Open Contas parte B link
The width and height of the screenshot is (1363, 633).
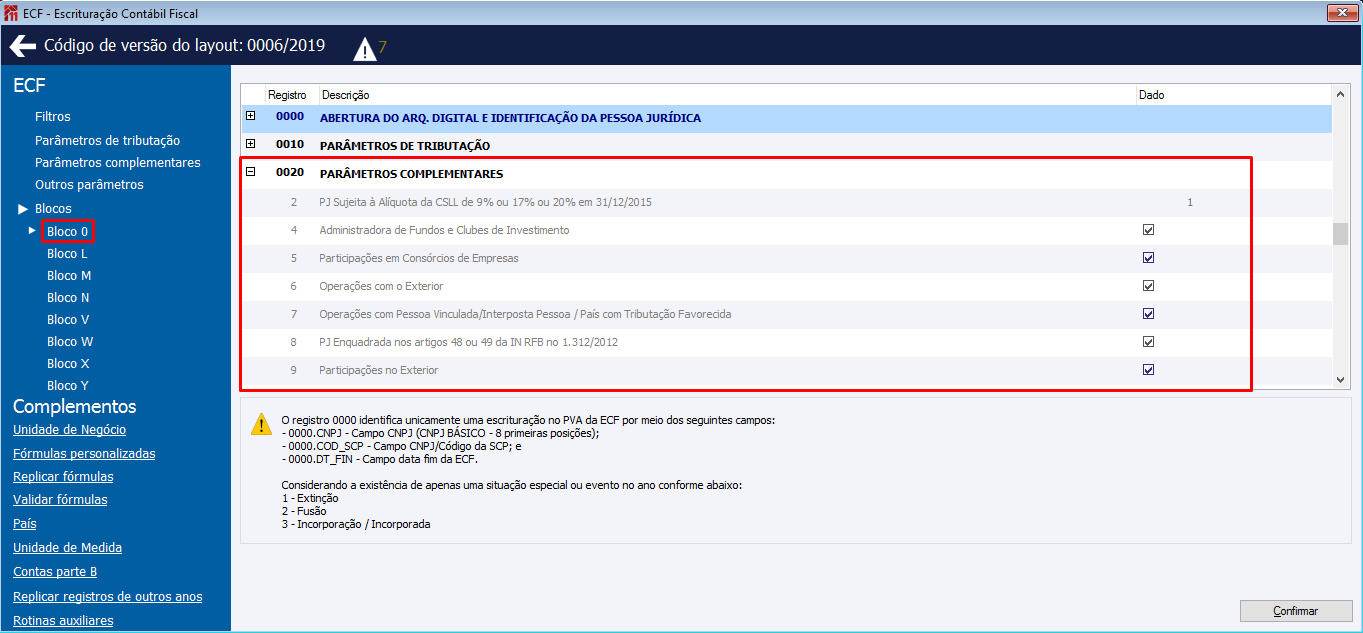55,572
